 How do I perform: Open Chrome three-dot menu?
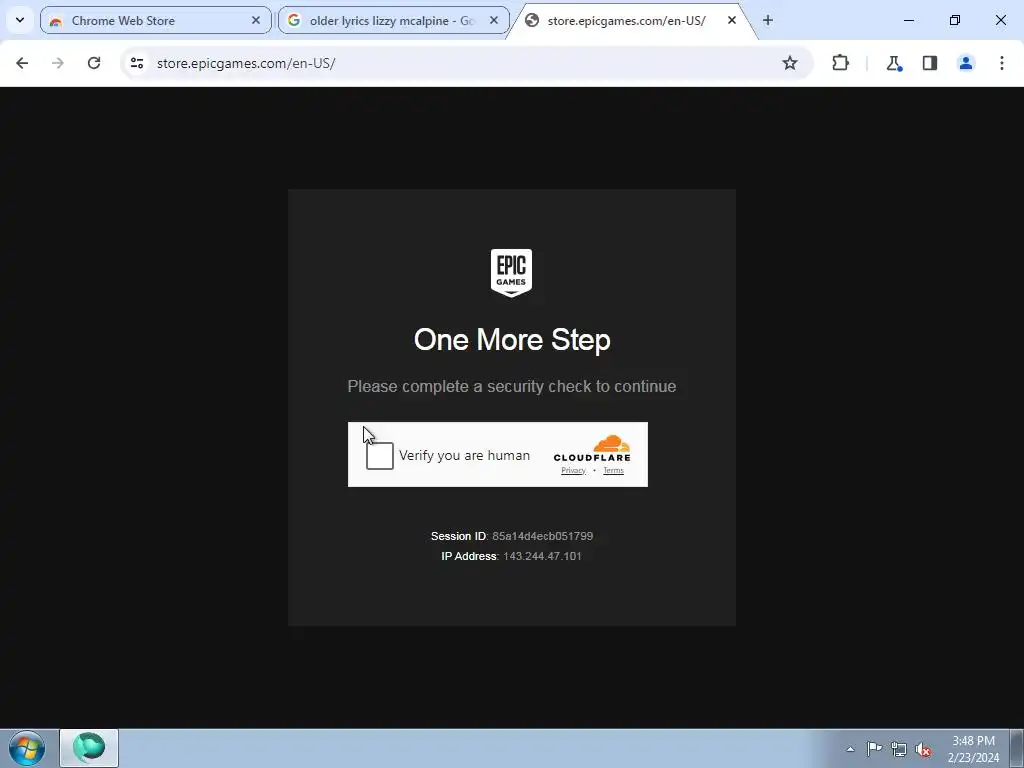tap(1002, 63)
